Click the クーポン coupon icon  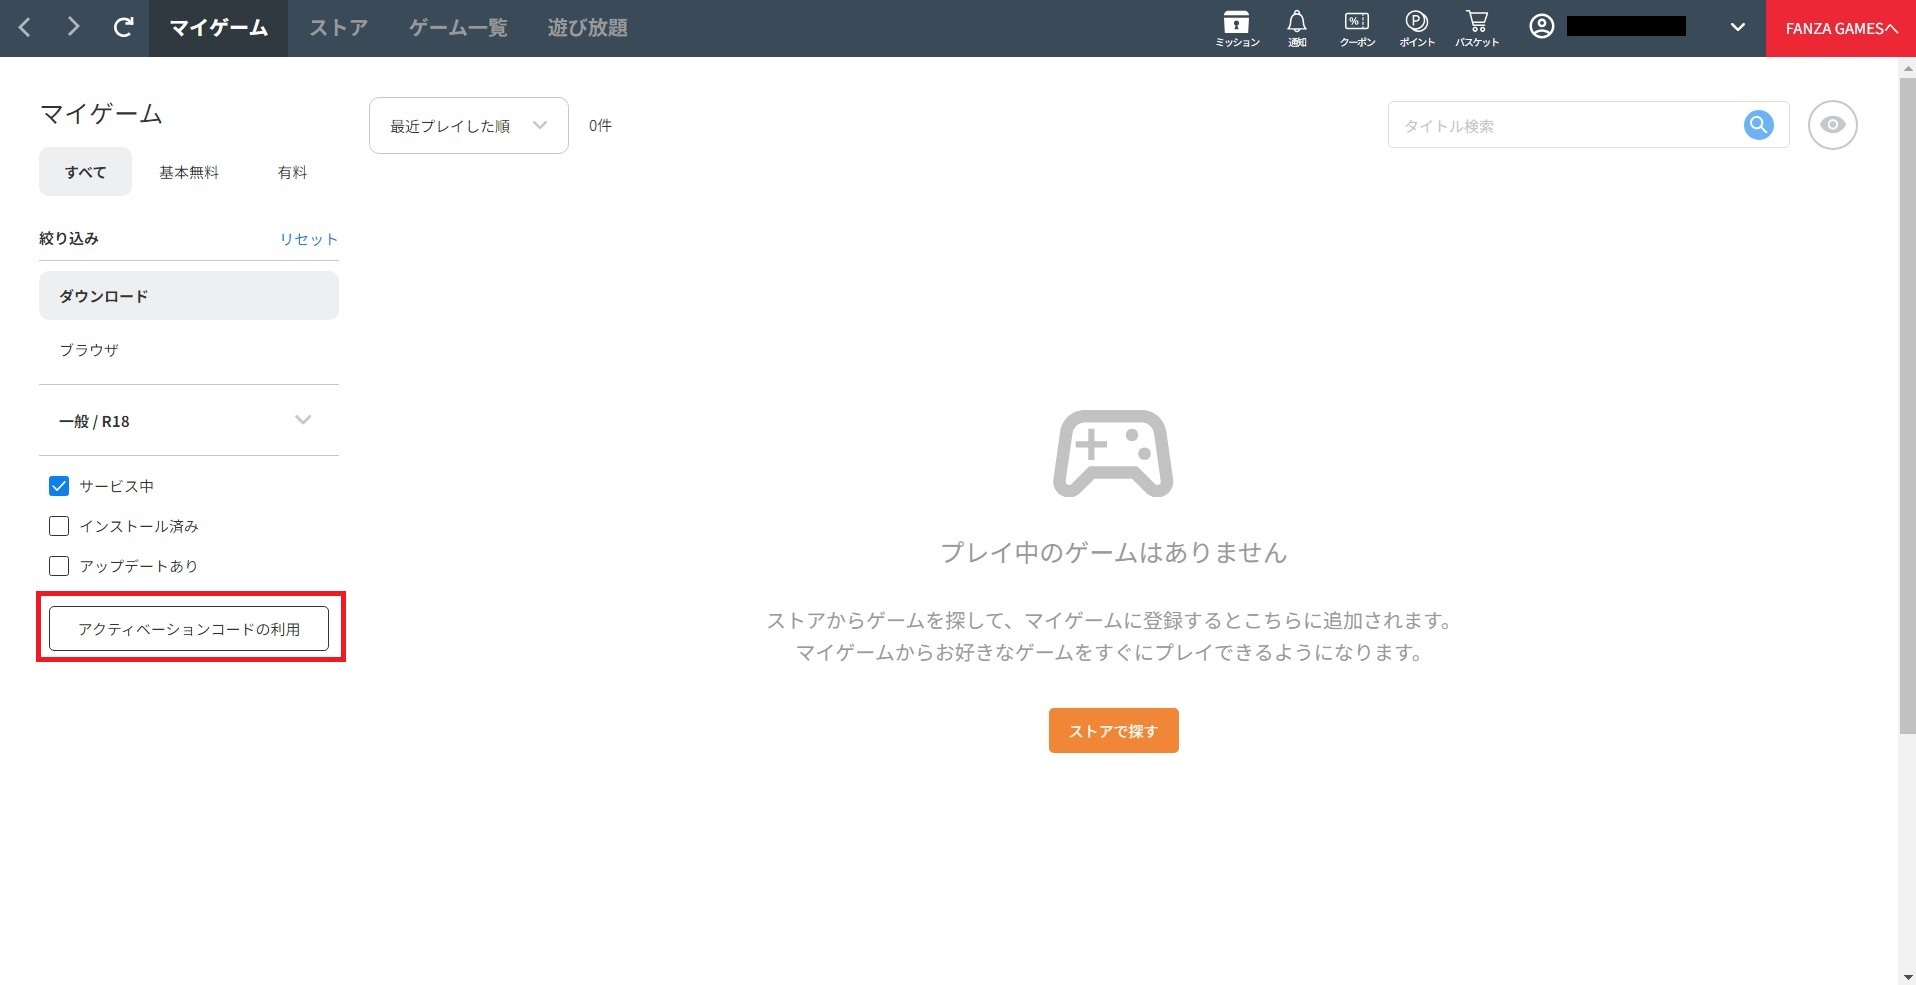1356,28
